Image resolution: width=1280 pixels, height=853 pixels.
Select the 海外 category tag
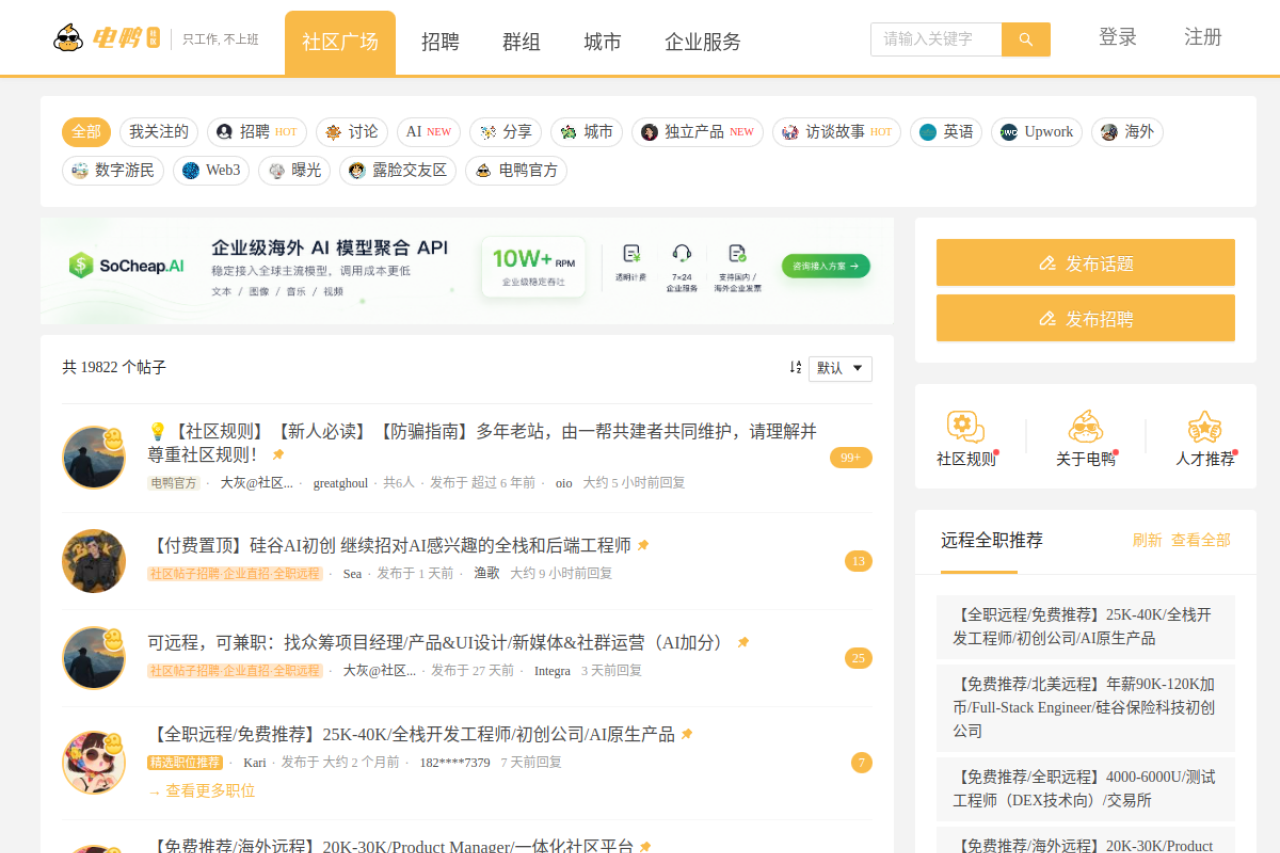[1127, 132]
